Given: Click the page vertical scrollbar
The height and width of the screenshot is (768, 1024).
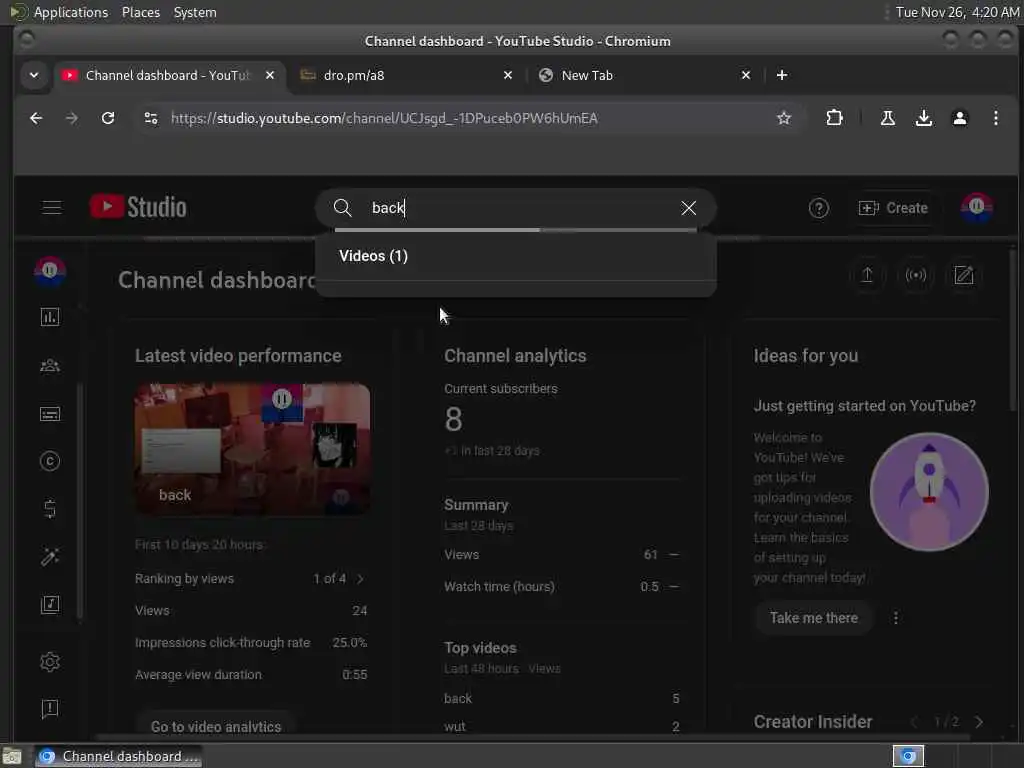Looking at the screenshot, I should click(1013, 330).
